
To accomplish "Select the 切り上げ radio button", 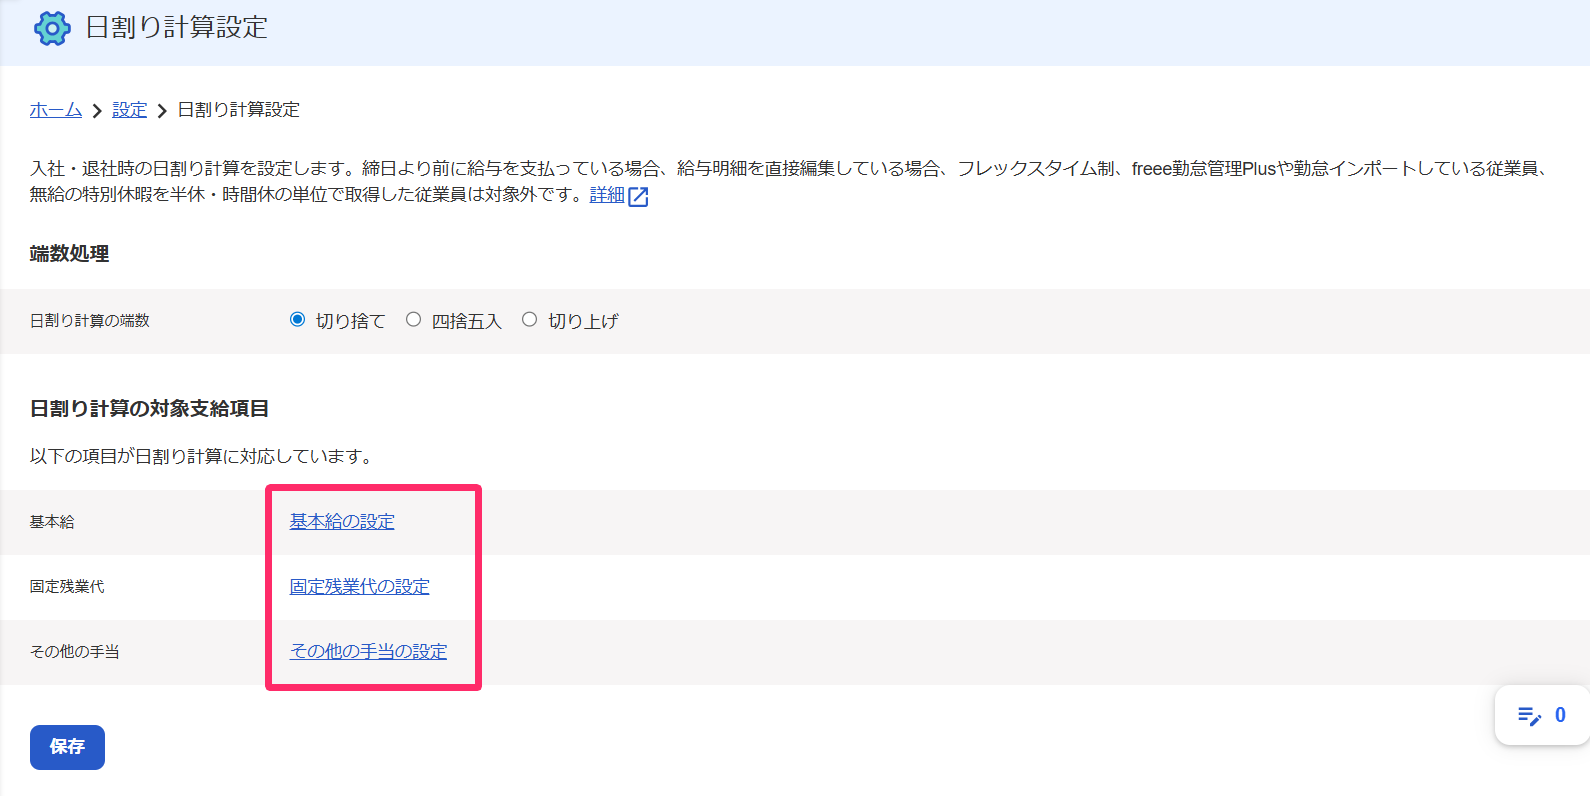I will click(x=529, y=320).
